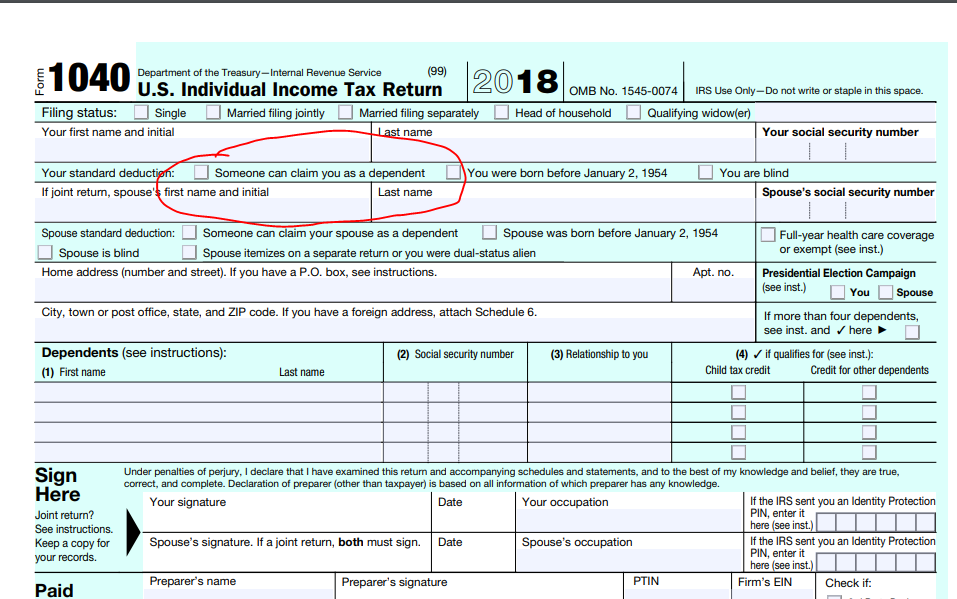Select Head of household checkbox

pos(502,112)
